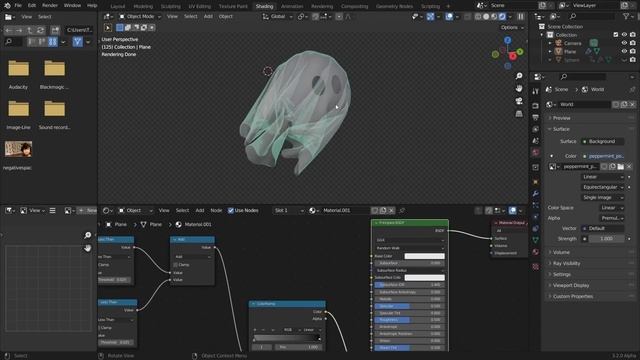This screenshot has width=640, height=360.
Task: Switch viewport to solid shading mode
Action: (x=486, y=17)
